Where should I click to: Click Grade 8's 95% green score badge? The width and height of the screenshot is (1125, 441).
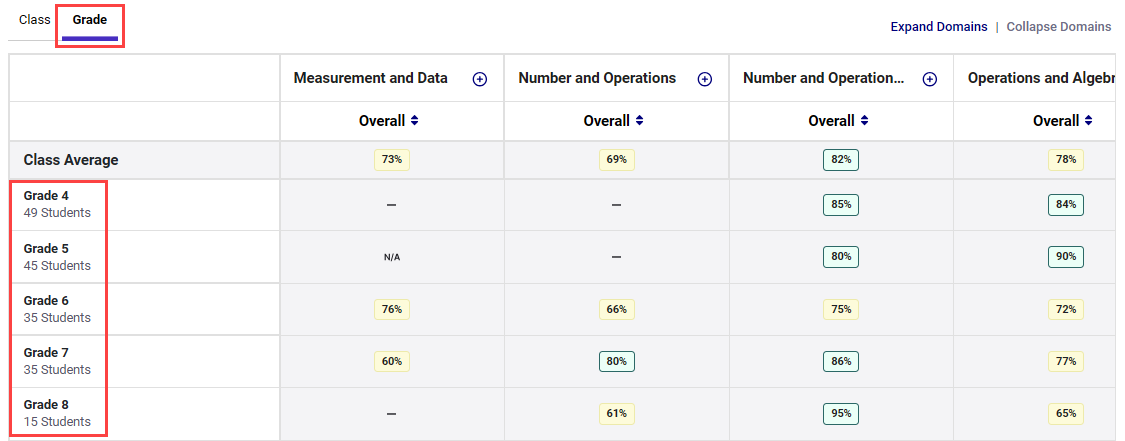tap(840, 413)
